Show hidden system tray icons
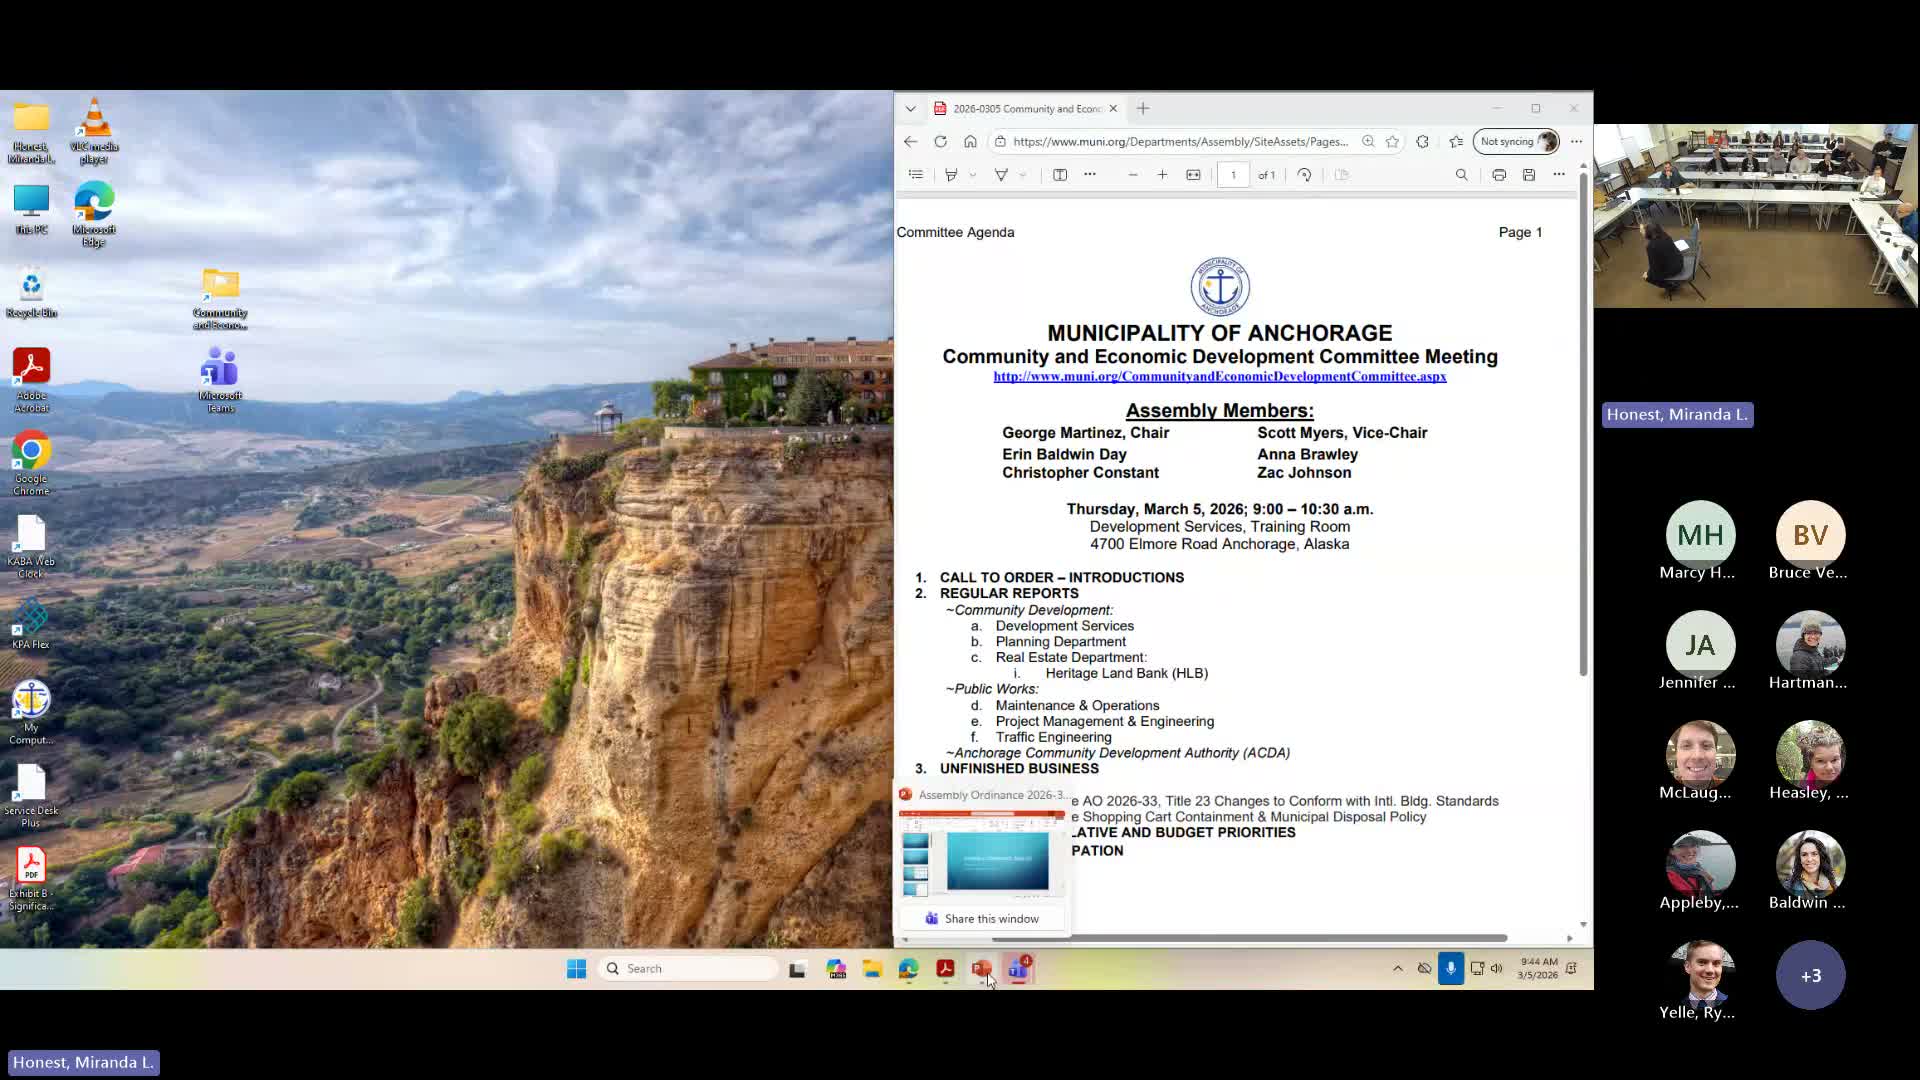This screenshot has width=1920, height=1080. tap(1397, 968)
